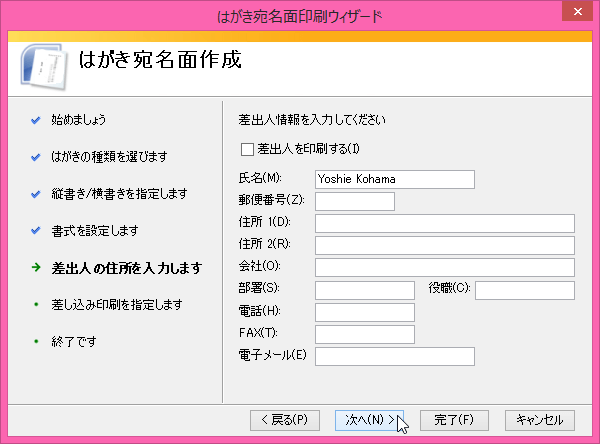This screenshot has height=444, width=600.
Task: Proceed with the 次へ button
Action: [368, 419]
